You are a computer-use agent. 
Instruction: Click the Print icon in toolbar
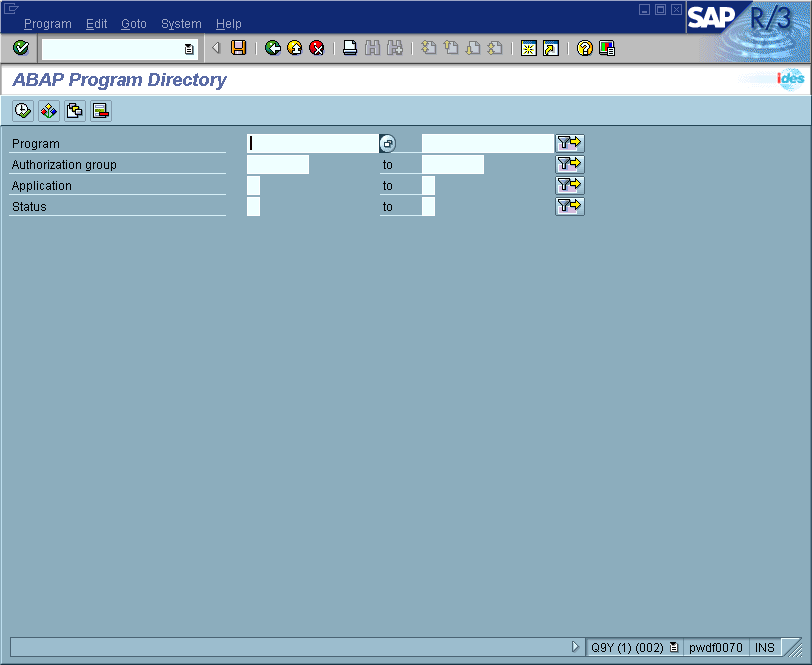(x=349, y=48)
